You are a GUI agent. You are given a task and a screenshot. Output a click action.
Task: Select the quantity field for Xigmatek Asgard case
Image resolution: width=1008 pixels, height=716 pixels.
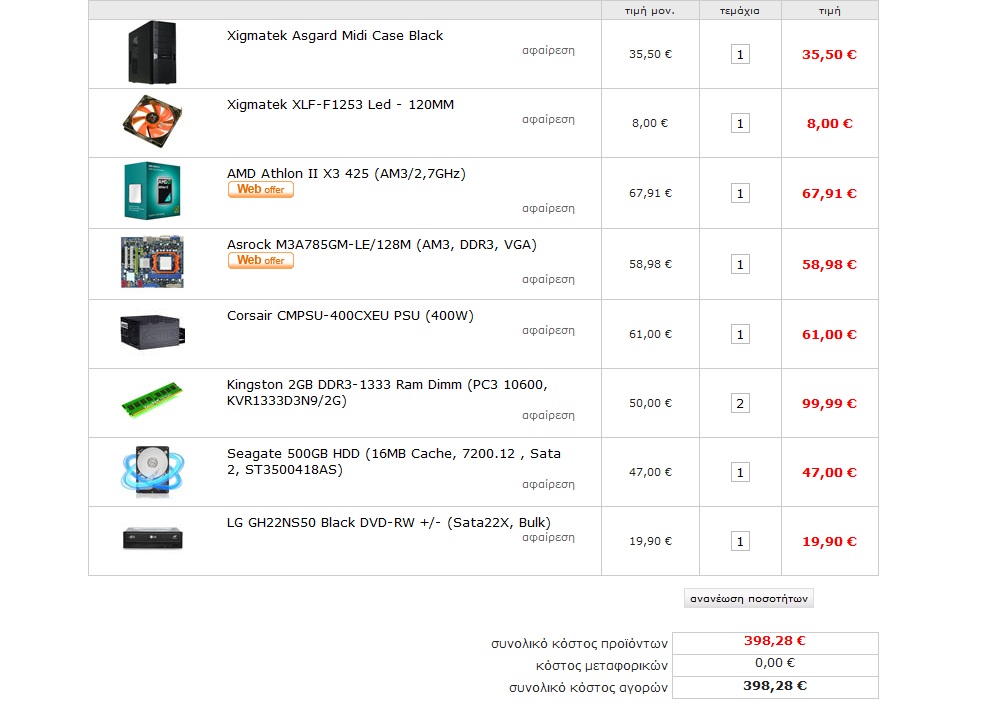(x=740, y=55)
